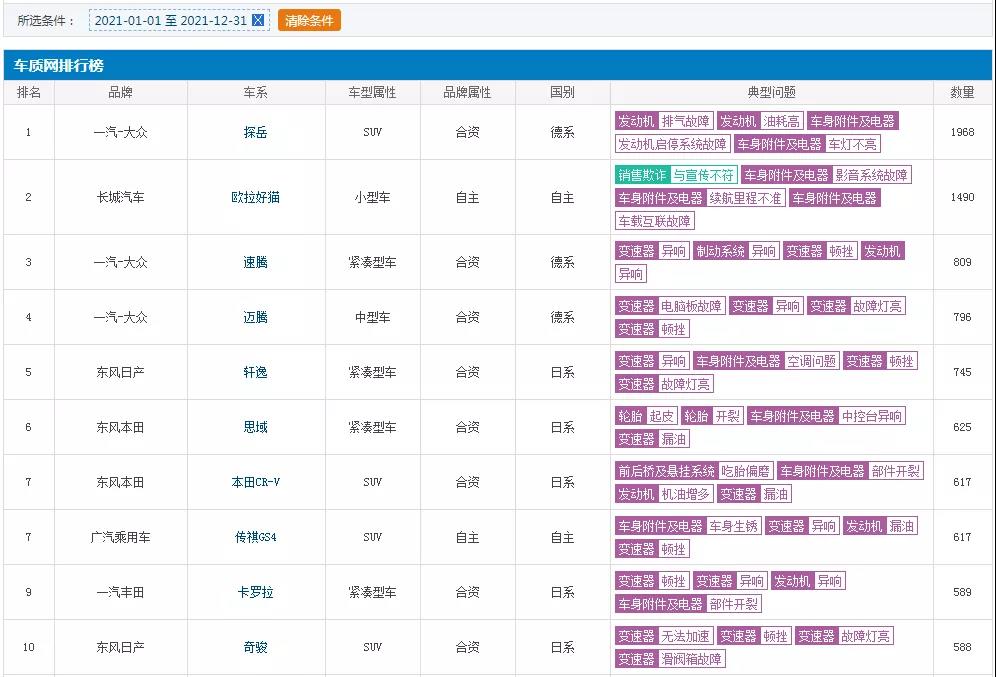Select the 车系 column header

pyautogui.click(x=256, y=92)
